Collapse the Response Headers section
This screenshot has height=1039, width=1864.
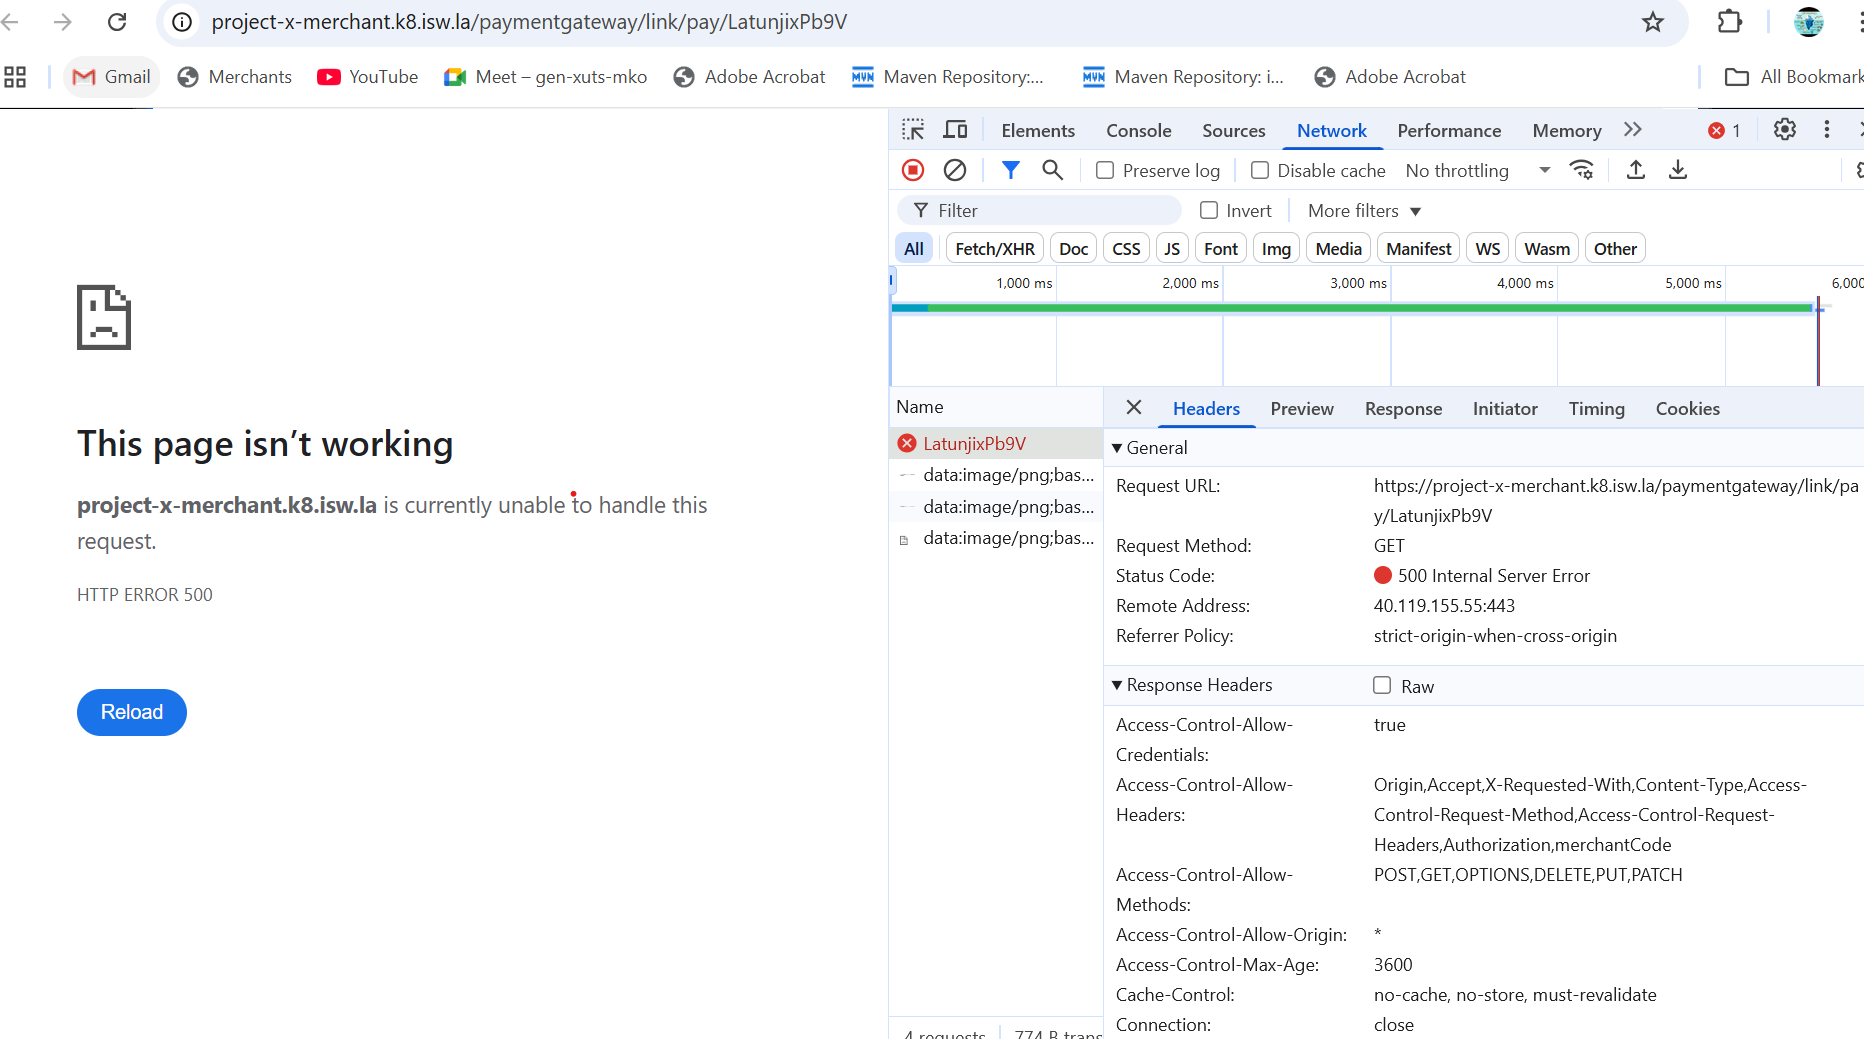(1117, 685)
